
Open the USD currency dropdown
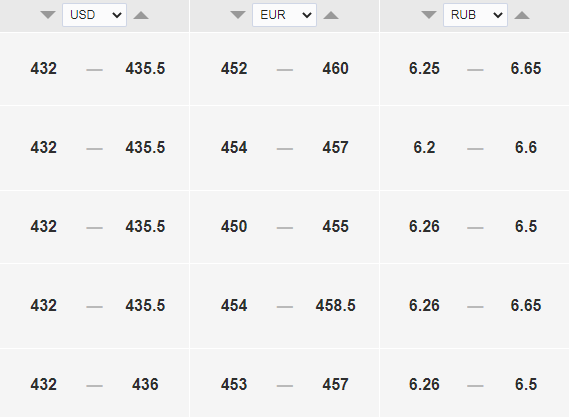click(94, 15)
